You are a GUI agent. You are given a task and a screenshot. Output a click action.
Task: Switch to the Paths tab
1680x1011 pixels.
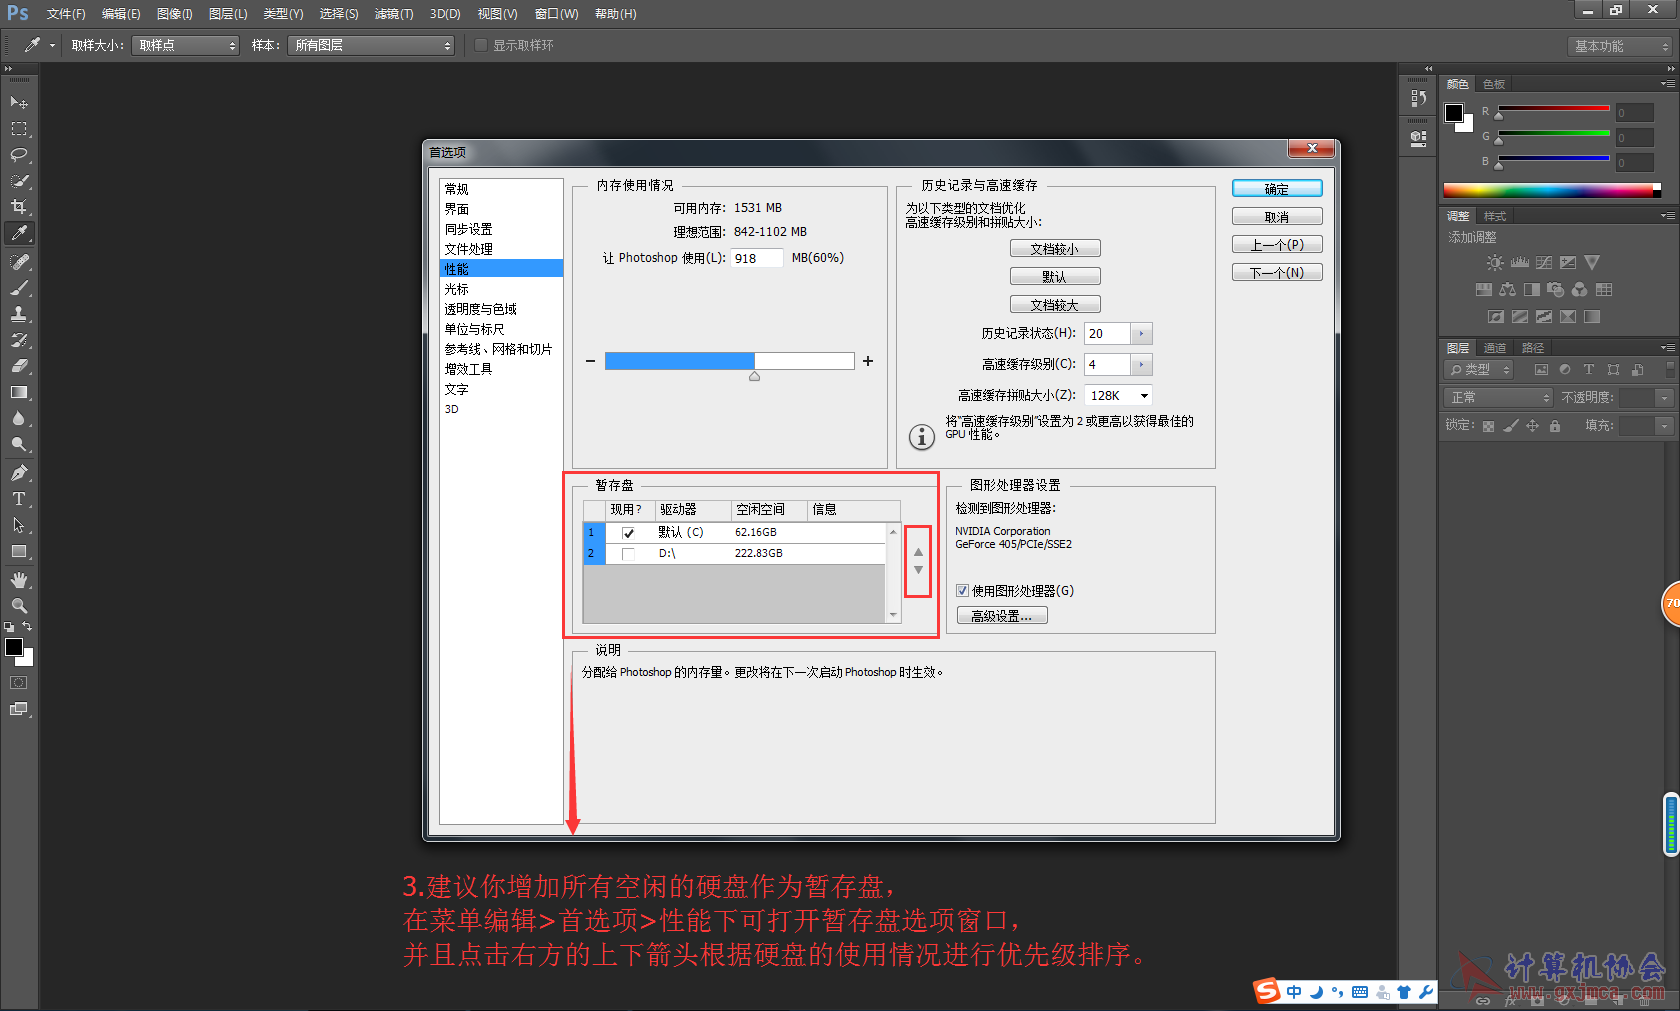[1533, 348]
